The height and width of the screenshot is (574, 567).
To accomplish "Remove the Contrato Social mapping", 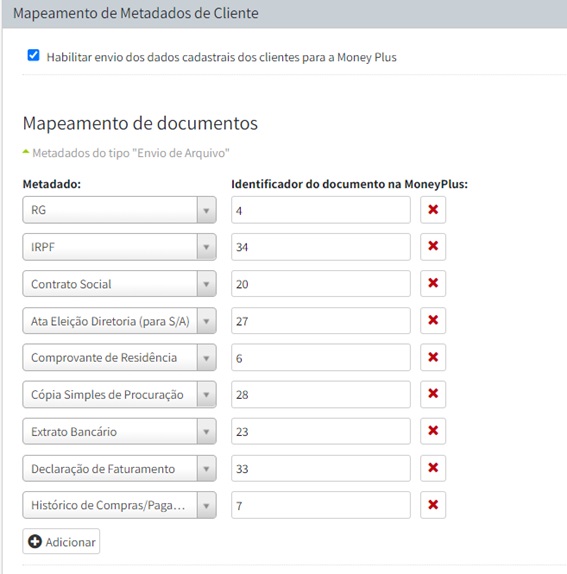I will [x=433, y=284].
